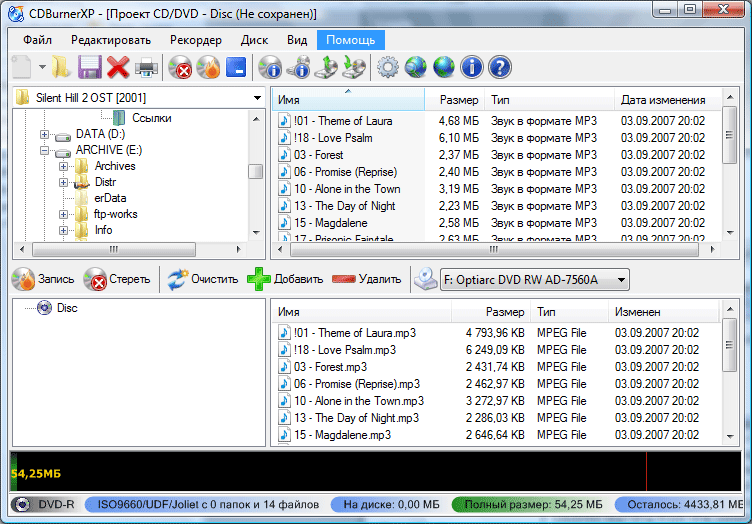Click the upper file list horizontal scrollbar

coord(494,249)
